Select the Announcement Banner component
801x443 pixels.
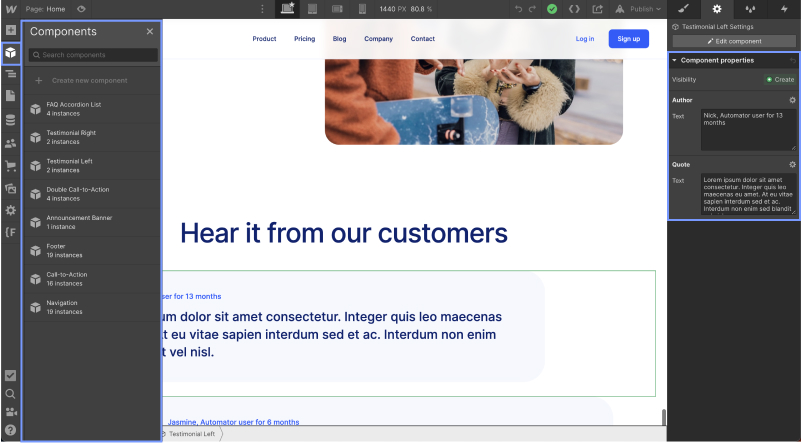[x=92, y=222]
